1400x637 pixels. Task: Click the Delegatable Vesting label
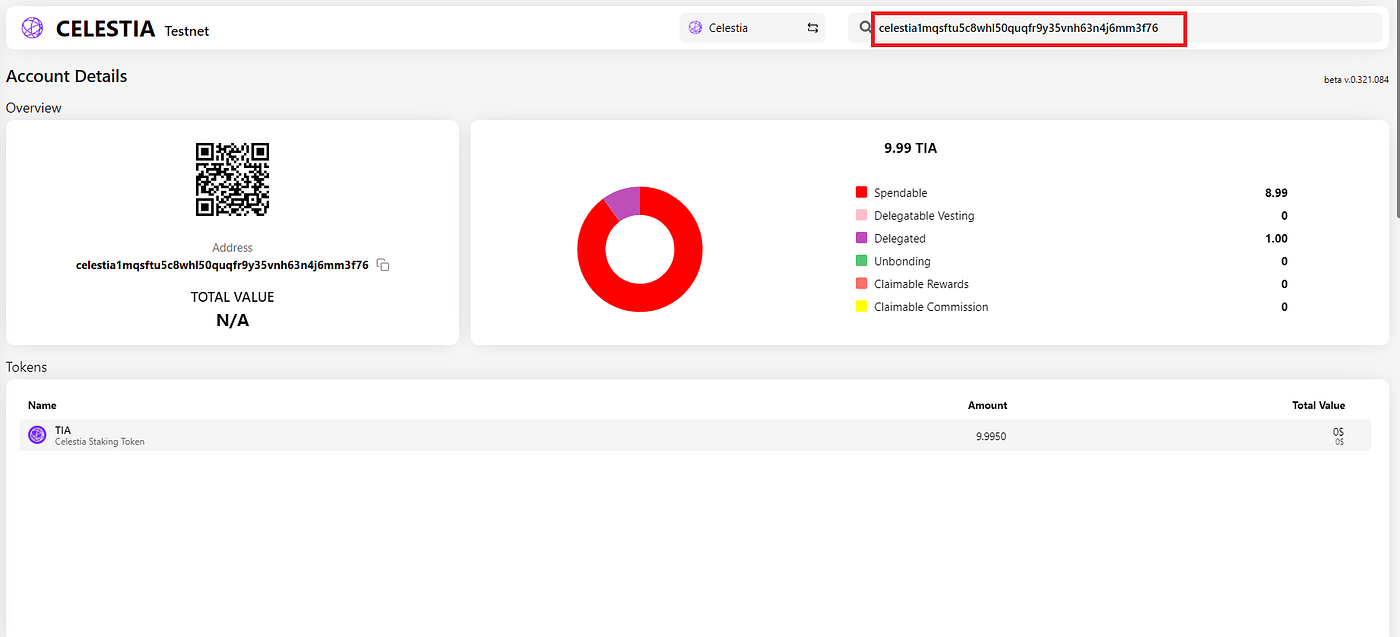click(924, 215)
